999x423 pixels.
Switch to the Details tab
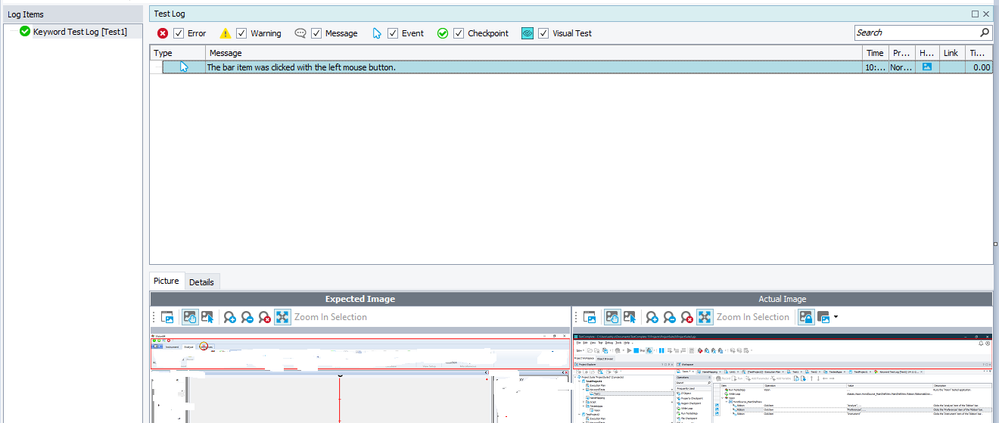pyautogui.click(x=201, y=282)
